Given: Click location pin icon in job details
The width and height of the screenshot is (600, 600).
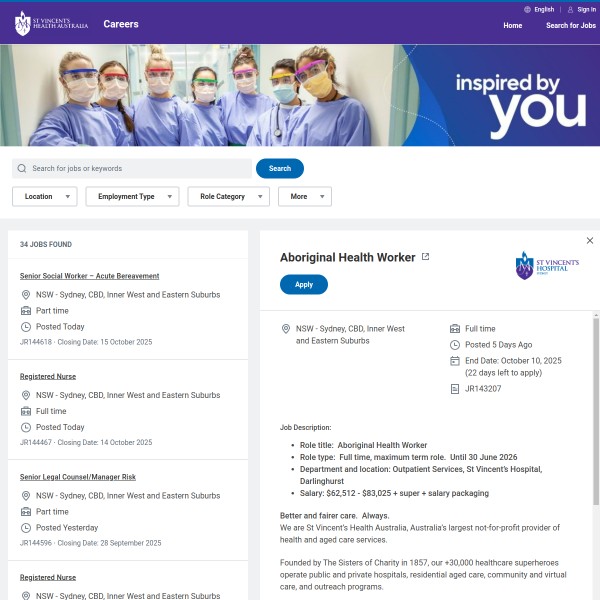Looking at the screenshot, I should pos(285,329).
